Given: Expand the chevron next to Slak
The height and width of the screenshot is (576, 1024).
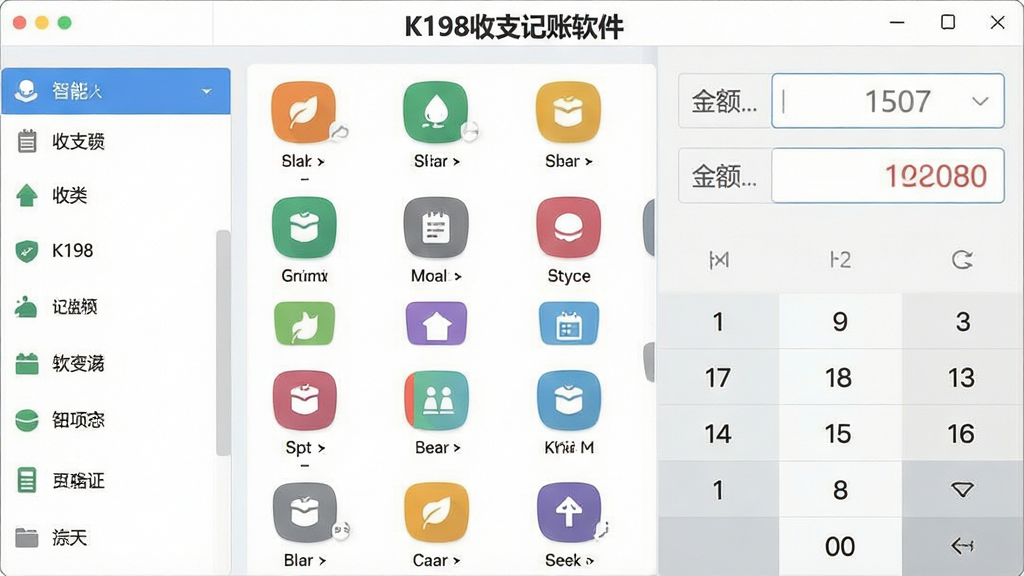Looking at the screenshot, I should click(x=321, y=161).
